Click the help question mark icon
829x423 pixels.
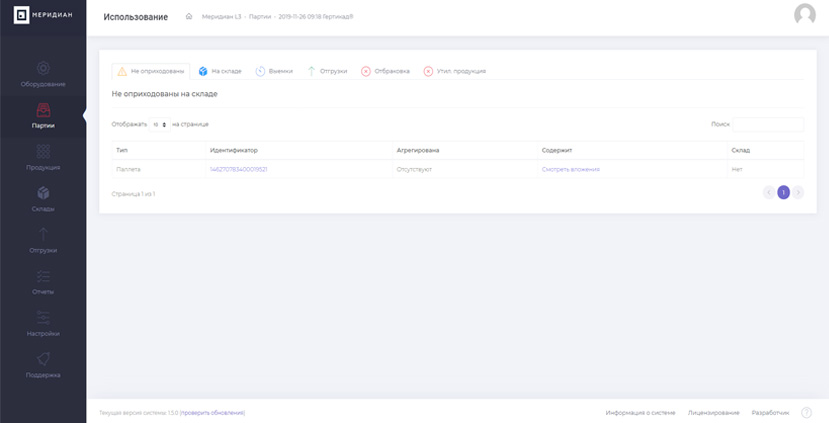pyautogui.click(x=806, y=412)
